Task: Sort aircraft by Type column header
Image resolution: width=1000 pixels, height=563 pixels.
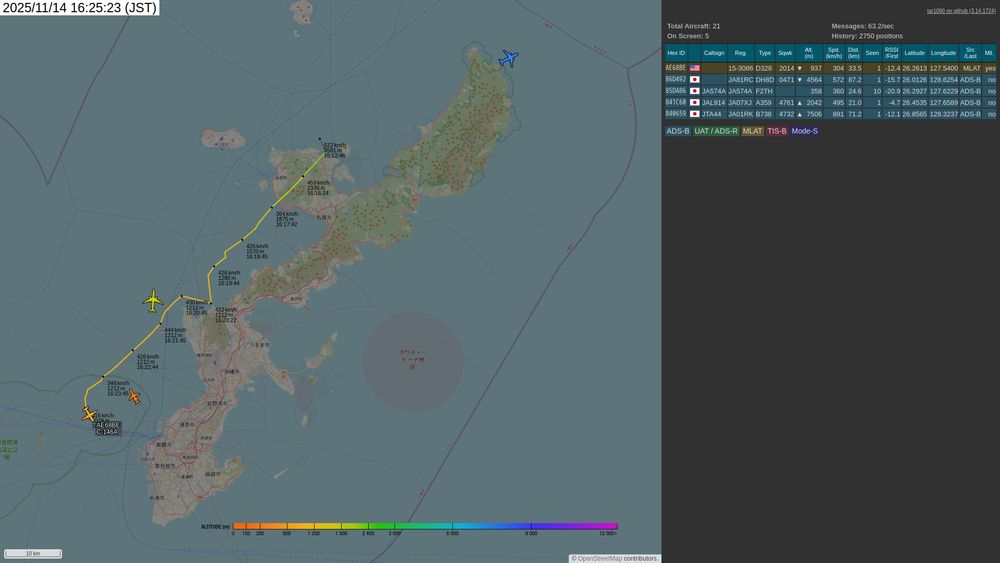Action: click(x=765, y=53)
